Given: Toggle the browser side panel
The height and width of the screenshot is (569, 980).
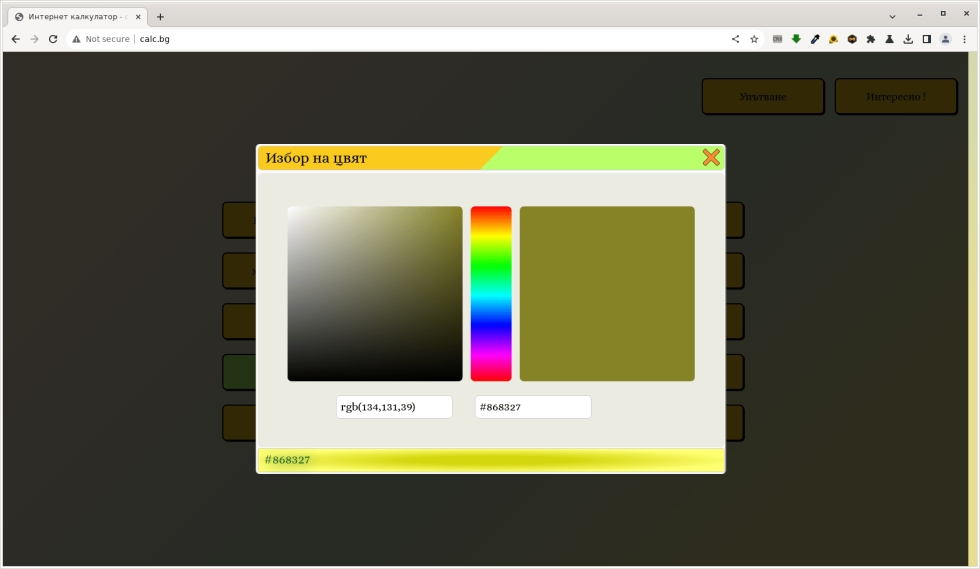Looking at the screenshot, I should [x=926, y=39].
